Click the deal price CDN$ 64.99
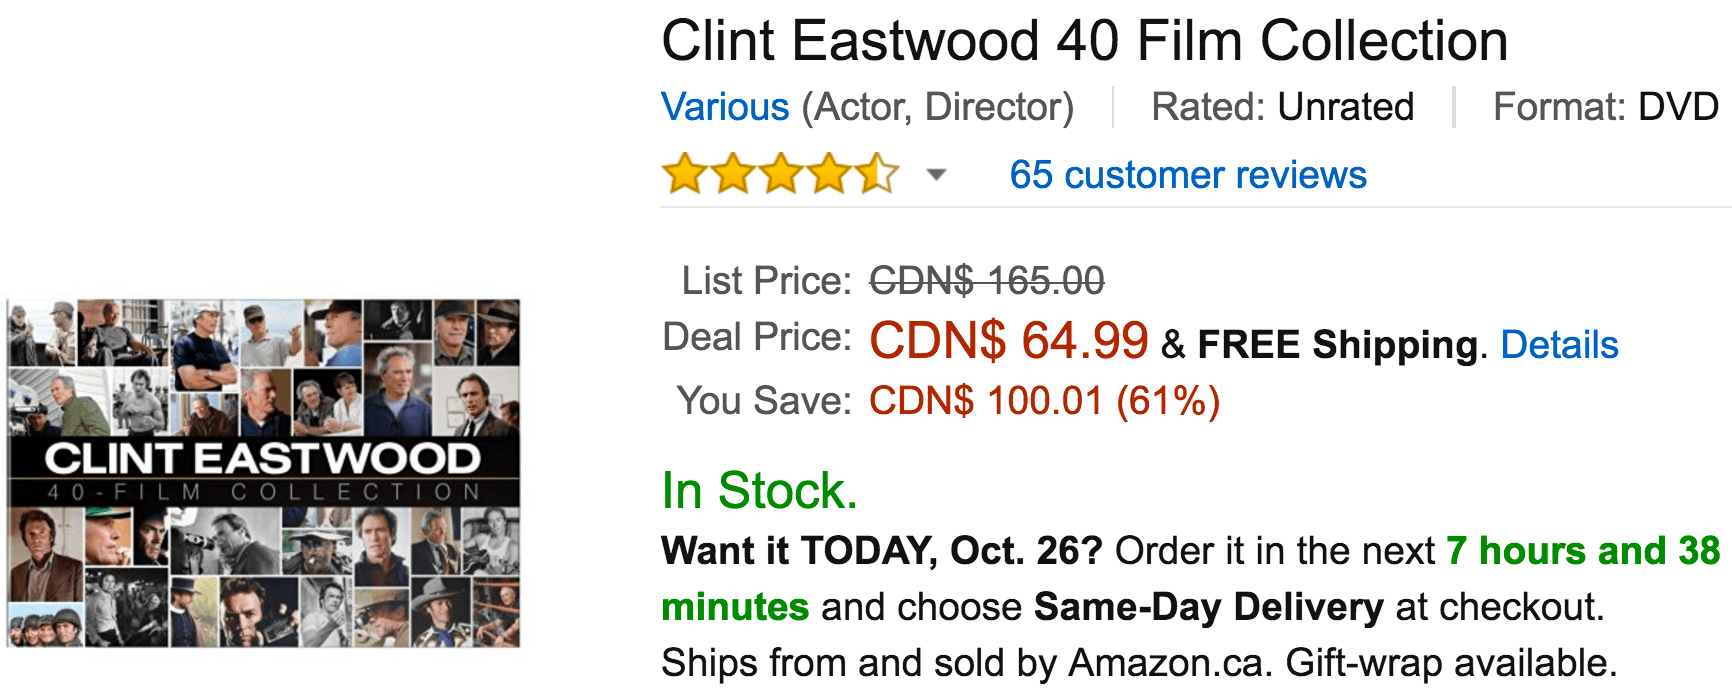Screen dimensions: 1732x698 (x=1009, y=341)
